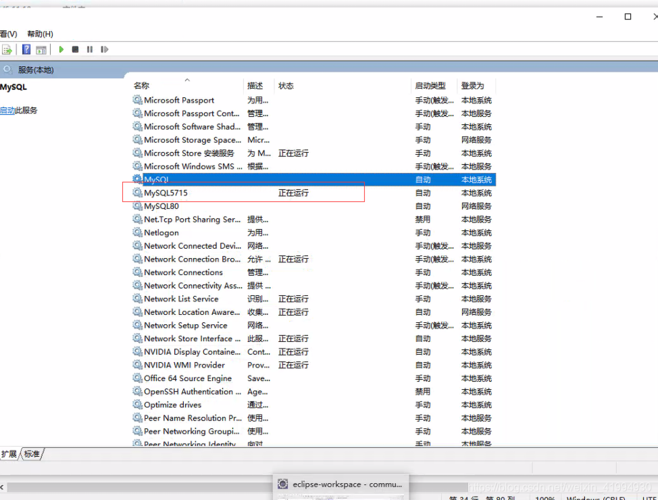Click the Export List toolbar icon

click(x=7, y=50)
